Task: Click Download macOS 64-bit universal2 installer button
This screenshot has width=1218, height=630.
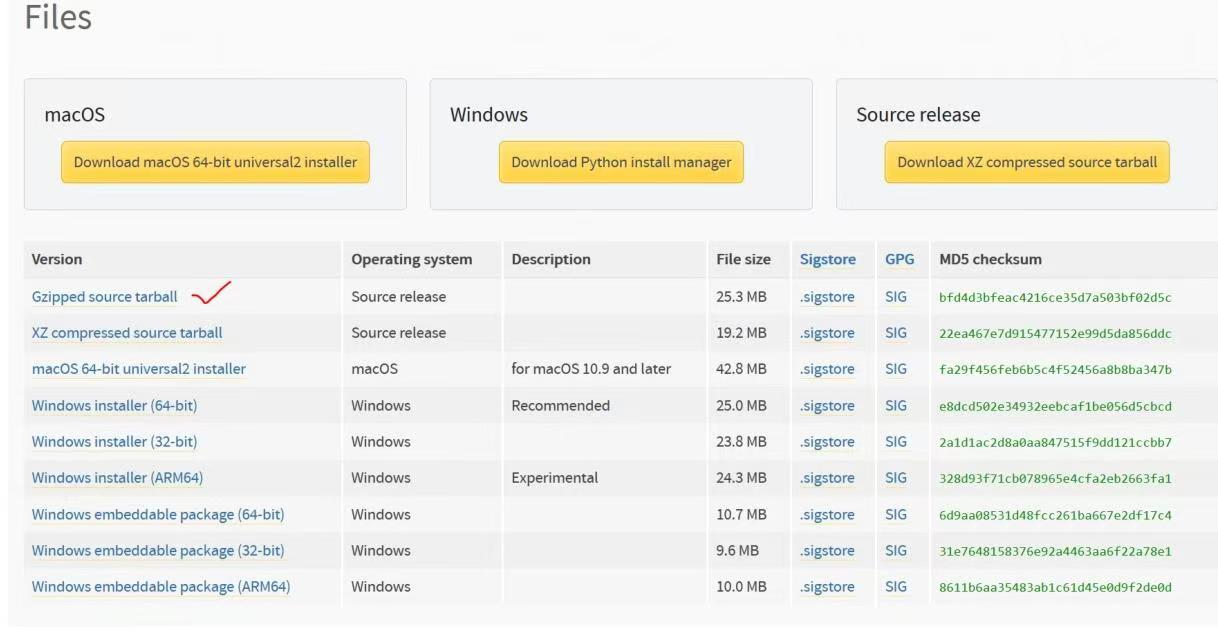Action: (215, 162)
